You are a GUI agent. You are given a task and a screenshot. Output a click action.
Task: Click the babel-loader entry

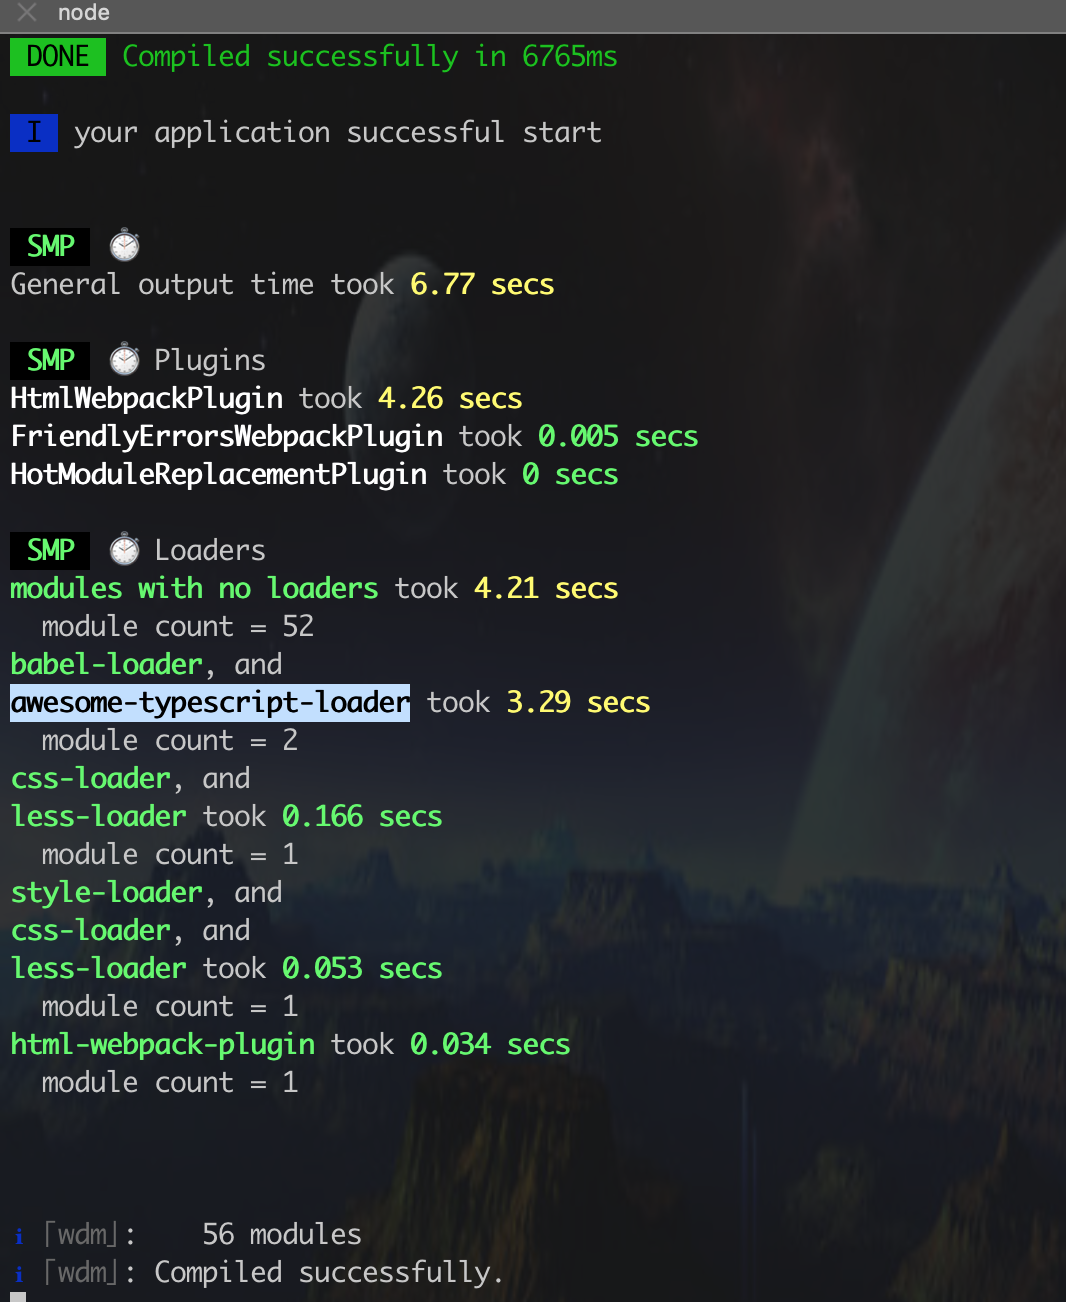coord(107,664)
